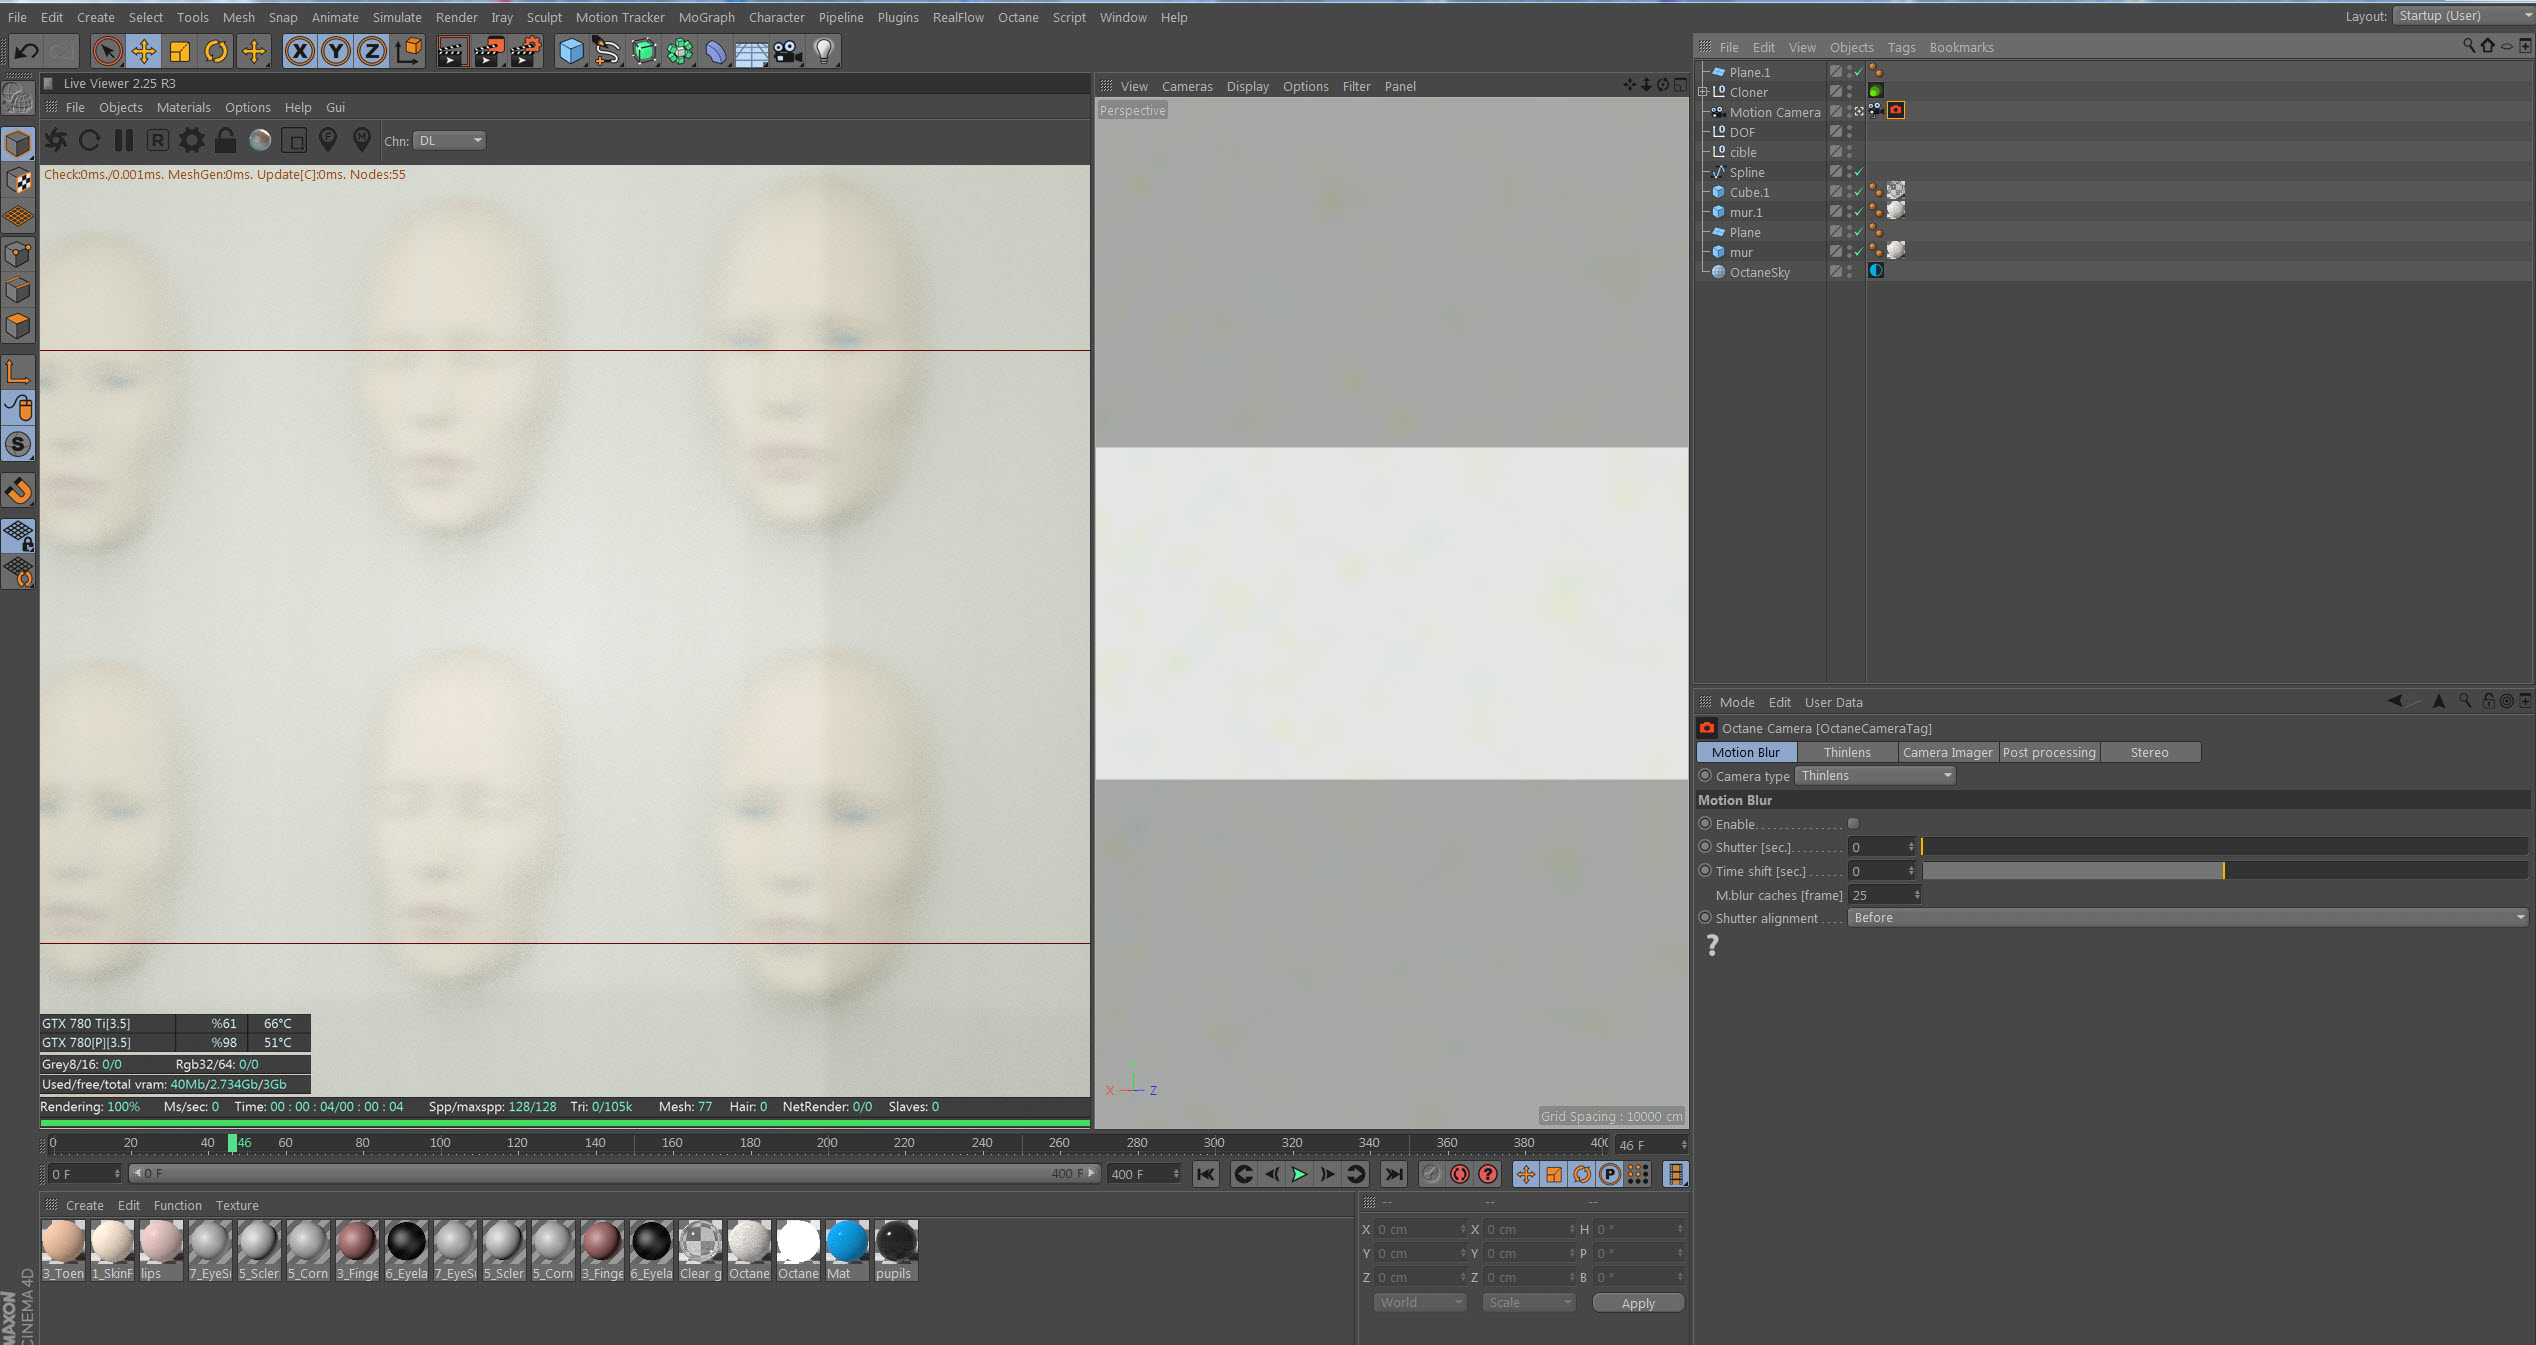Toggle X axis lock button
The height and width of the screenshot is (1345, 2536).
(299, 51)
